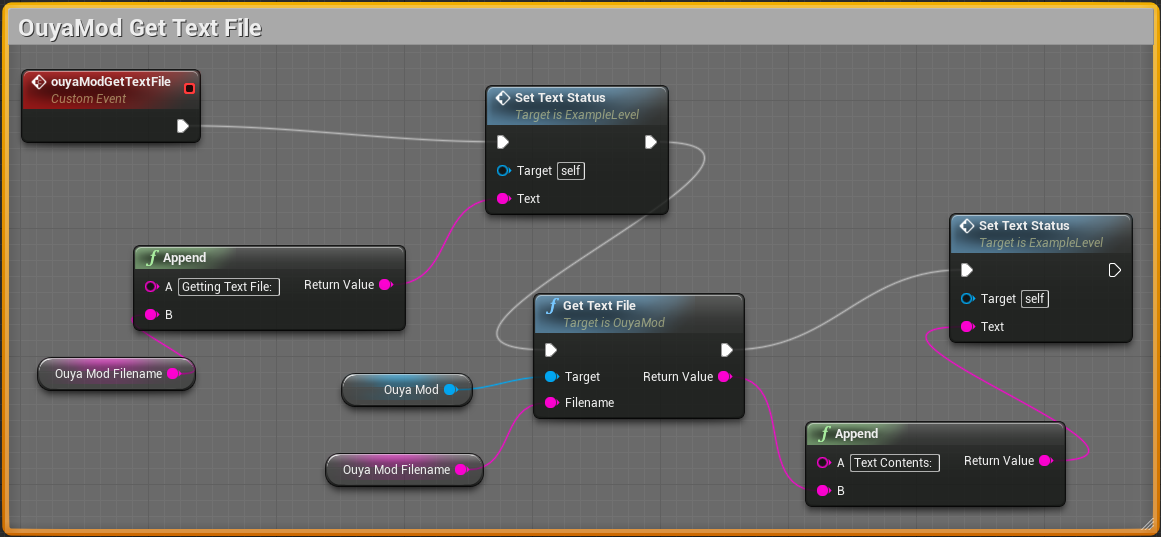Image resolution: width=1161 pixels, height=537 pixels.
Task: Click Return Value pin of the 'Getting Text File:' Append
Action: (x=386, y=285)
